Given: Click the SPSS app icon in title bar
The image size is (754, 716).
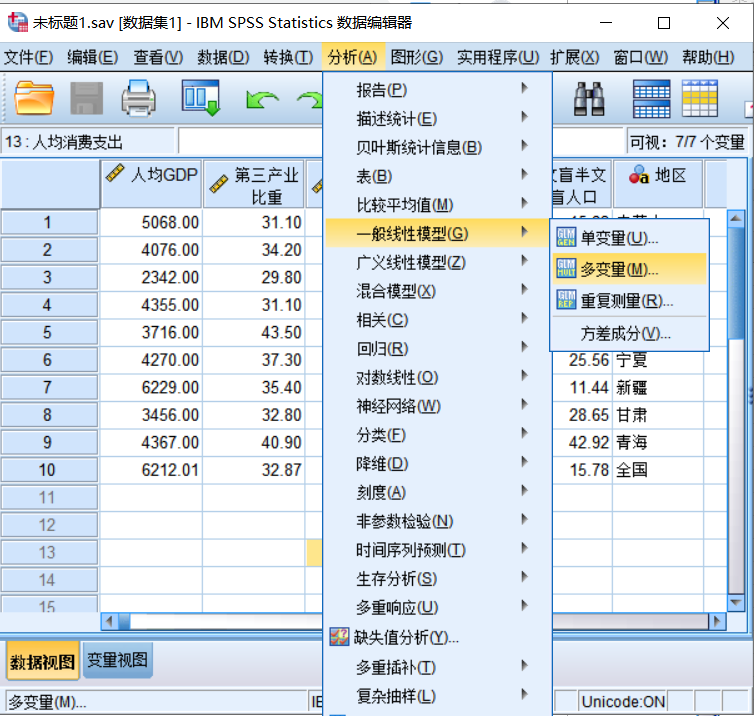Looking at the screenshot, I should (17, 22).
